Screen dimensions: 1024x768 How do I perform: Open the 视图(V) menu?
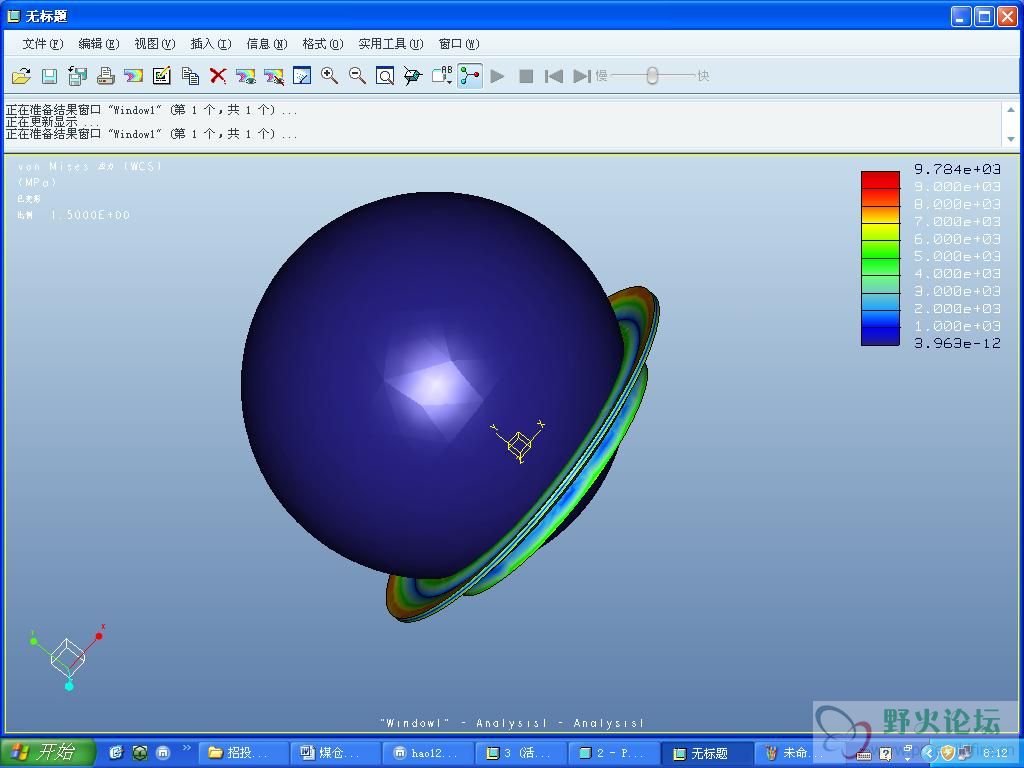tap(155, 44)
